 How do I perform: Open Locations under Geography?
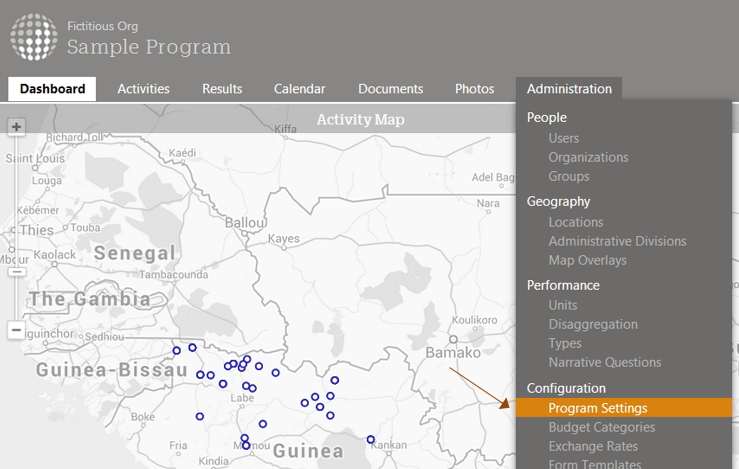tap(575, 222)
